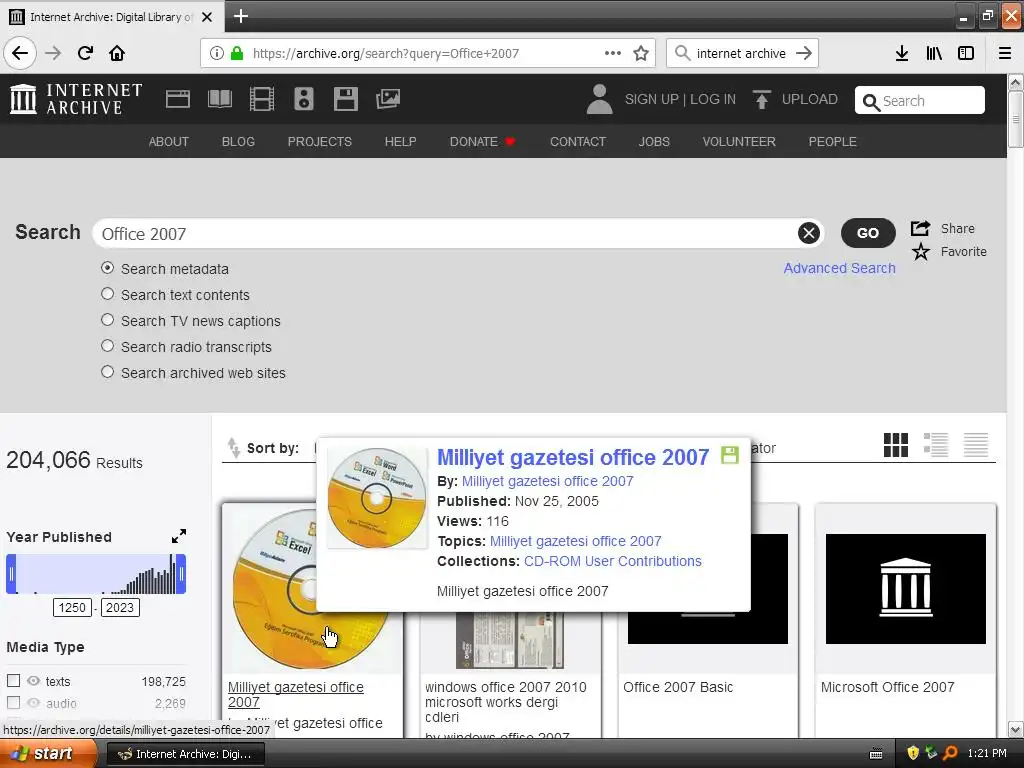Open the HELP menu item
Image resolution: width=1024 pixels, height=768 pixels.
coord(400,142)
